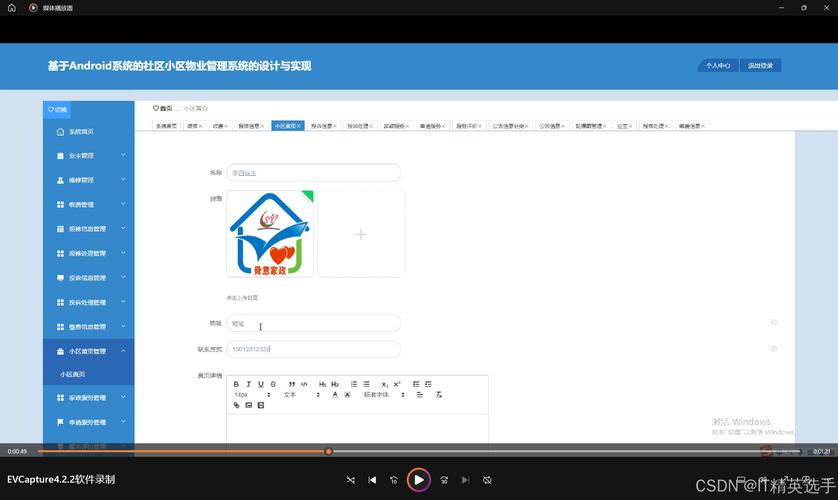The image size is (838, 500).
Task: Clear text formatting in the editor
Action: [439, 395]
